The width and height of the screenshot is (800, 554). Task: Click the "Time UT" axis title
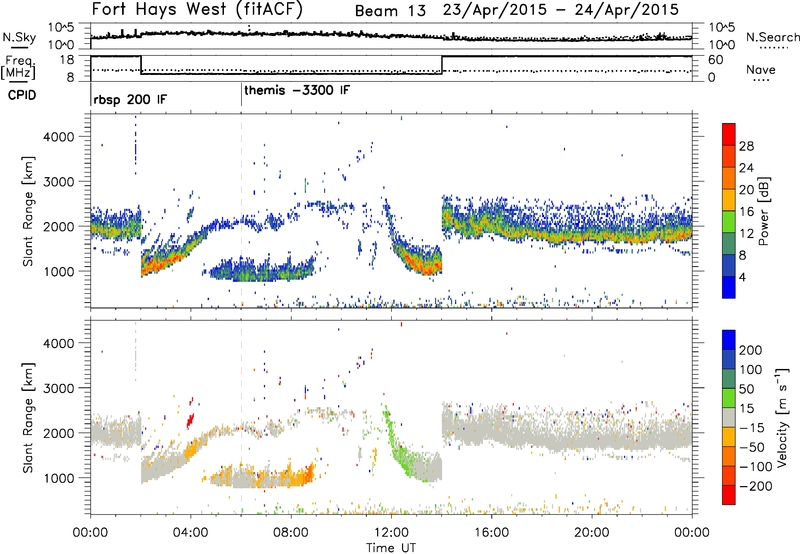(391, 548)
